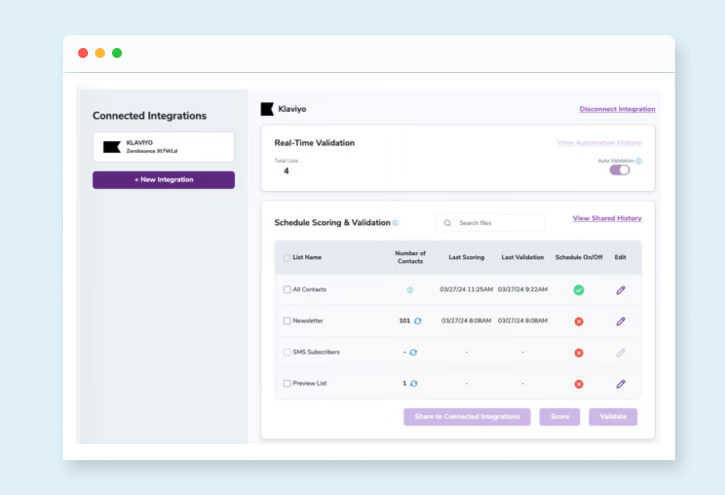Image resolution: width=725 pixels, height=495 pixels.
Task: Click the Validate button
Action: (613, 417)
